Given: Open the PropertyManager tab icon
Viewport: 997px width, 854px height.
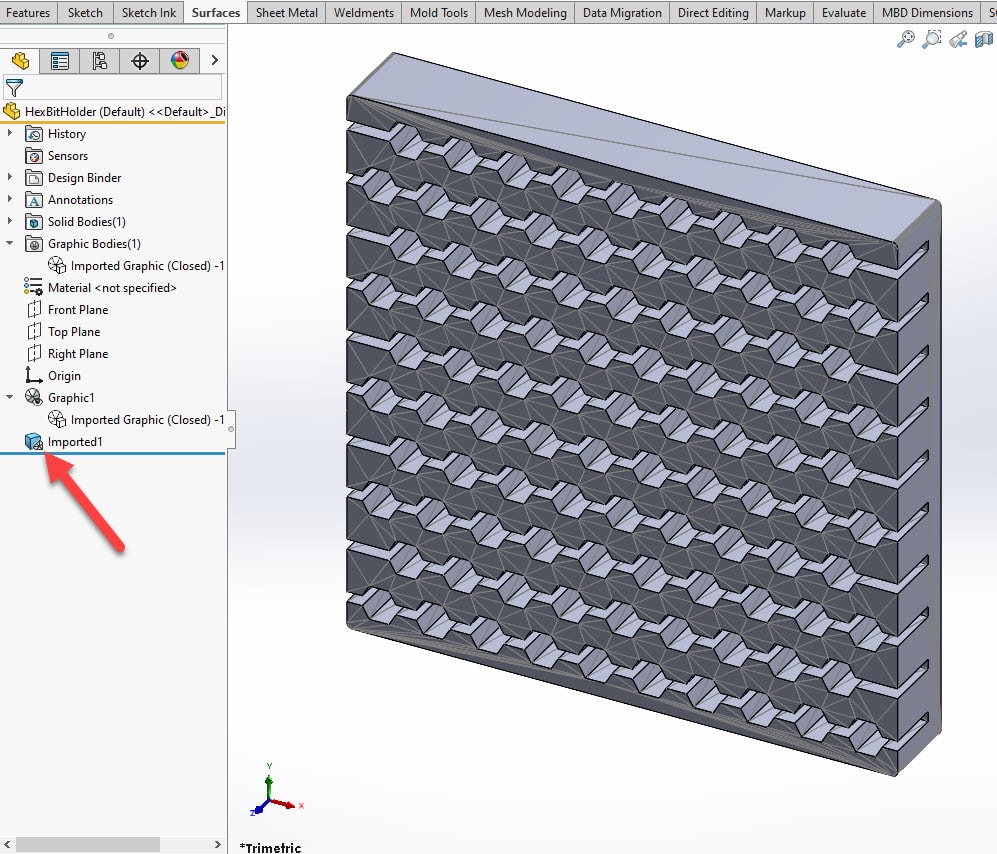Looking at the screenshot, I should point(60,61).
